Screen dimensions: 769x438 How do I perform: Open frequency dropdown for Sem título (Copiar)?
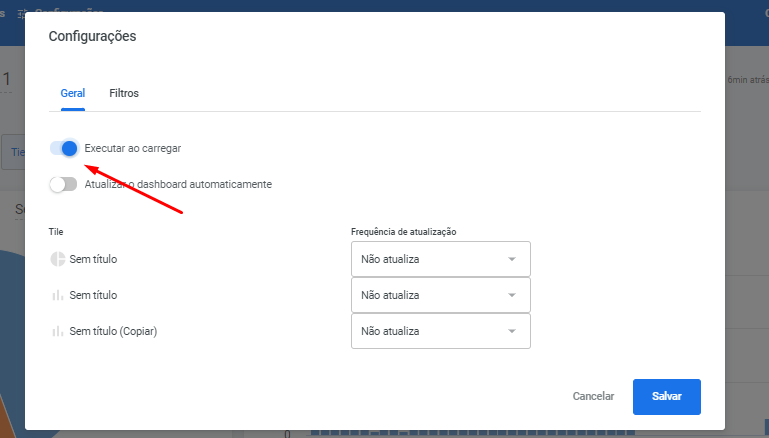(440, 331)
